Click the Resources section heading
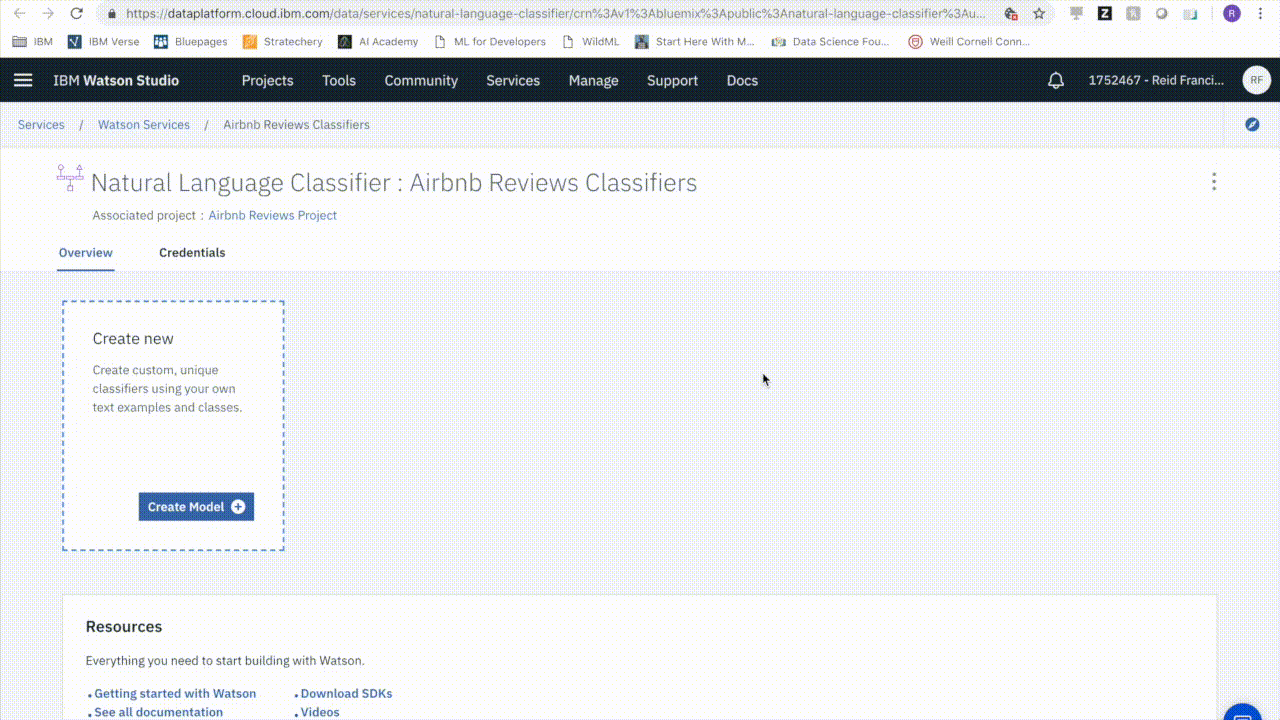The height and width of the screenshot is (720, 1280). (124, 627)
